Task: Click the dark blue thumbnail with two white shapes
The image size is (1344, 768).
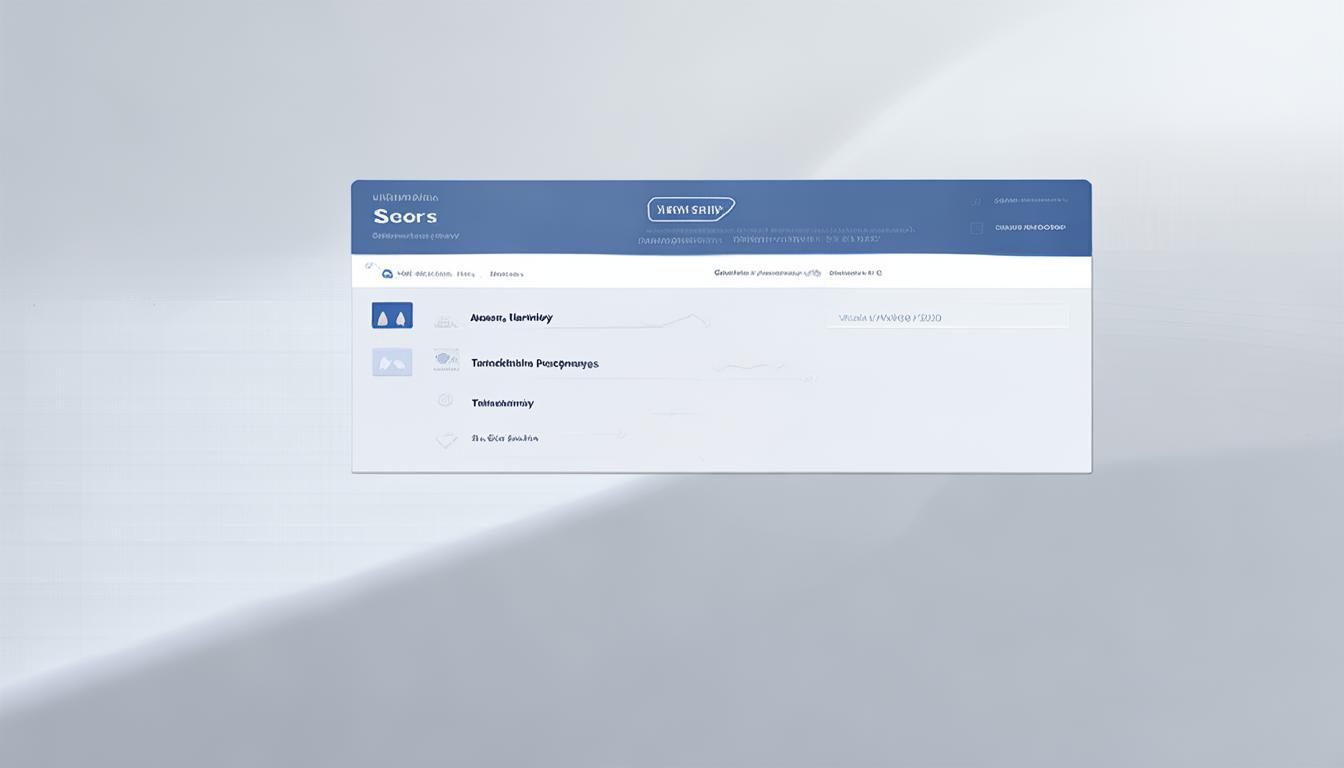Action: click(x=392, y=316)
